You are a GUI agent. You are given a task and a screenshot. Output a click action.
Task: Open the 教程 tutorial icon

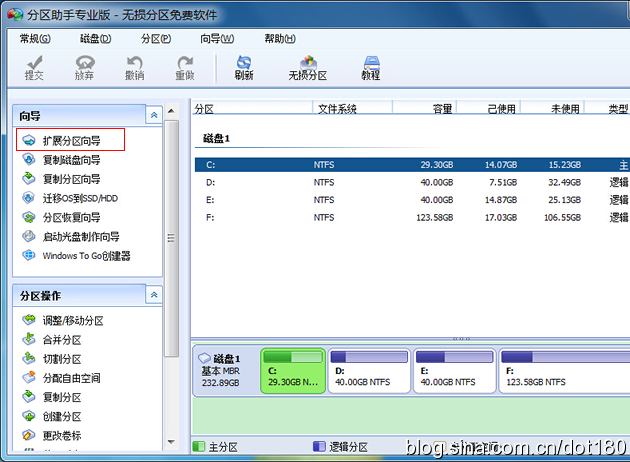point(371,68)
